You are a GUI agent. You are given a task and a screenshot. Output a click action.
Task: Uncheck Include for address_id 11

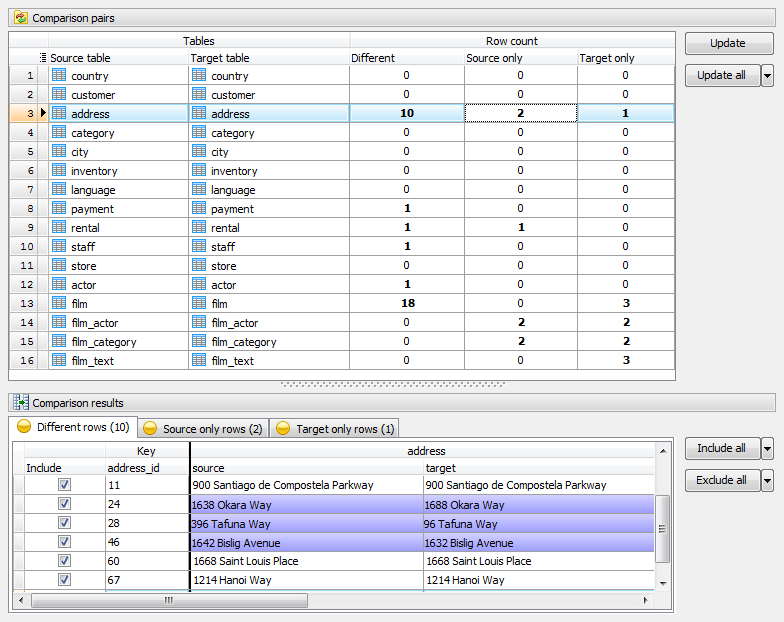tap(65, 485)
